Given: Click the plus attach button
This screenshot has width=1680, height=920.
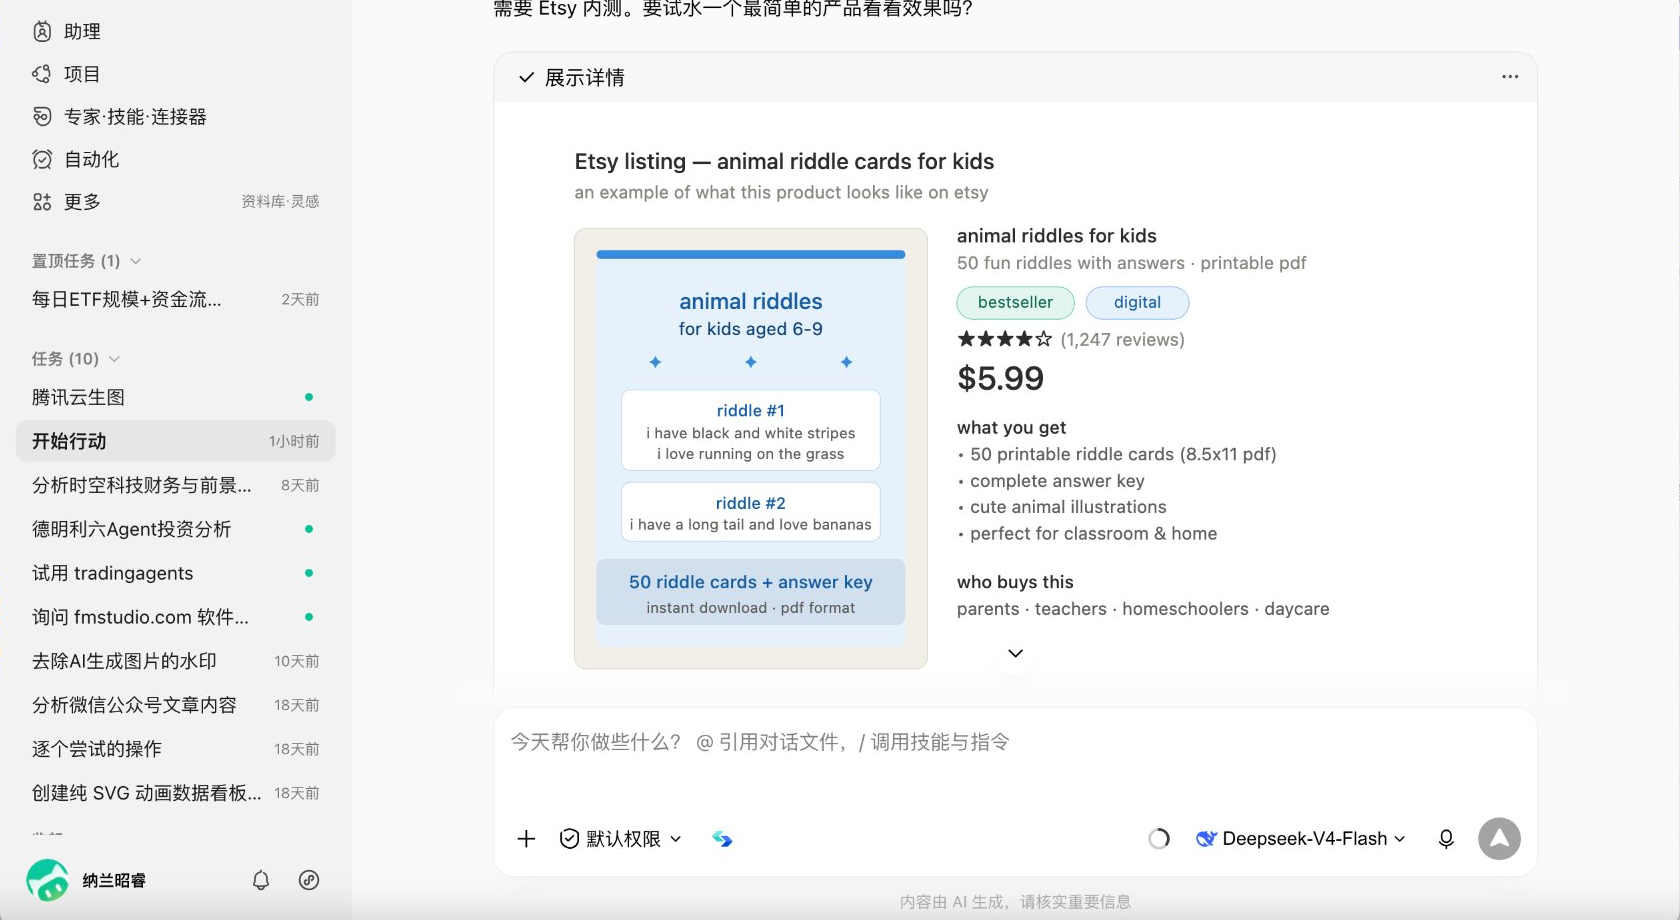Looking at the screenshot, I should (x=526, y=839).
